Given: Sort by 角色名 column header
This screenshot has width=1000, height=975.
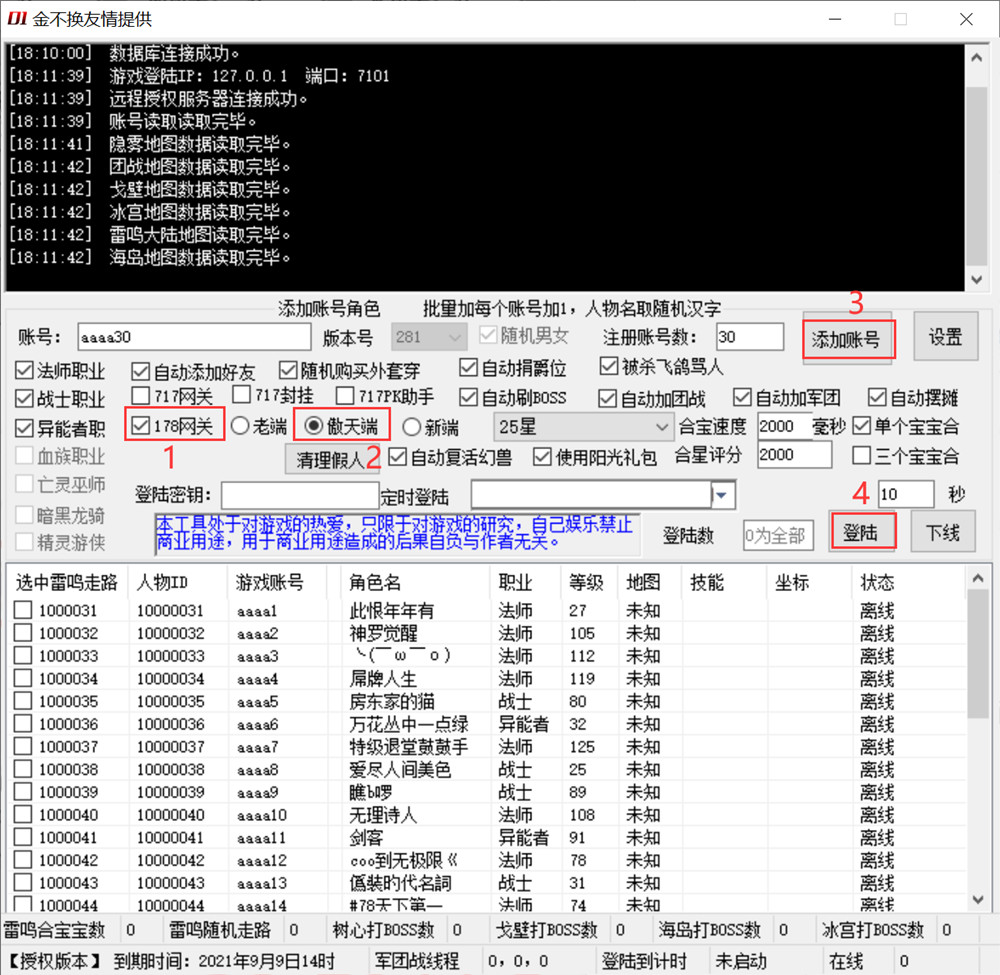Looking at the screenshot, I should coord(375,582).
